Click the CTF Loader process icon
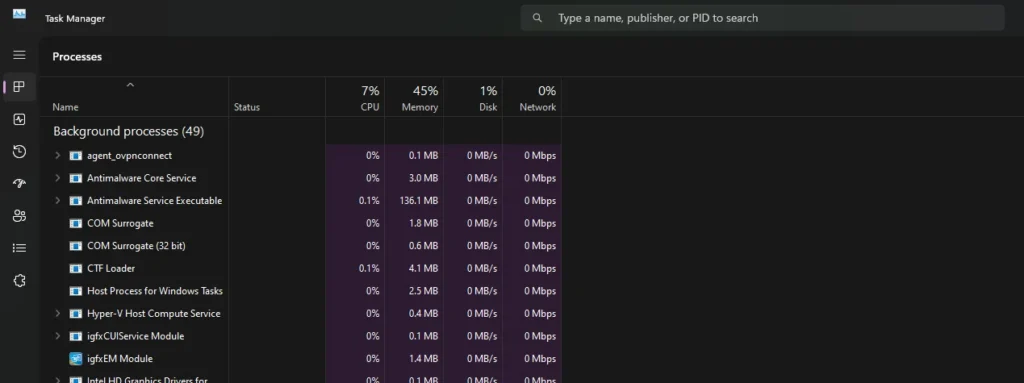 pos(76,268)
